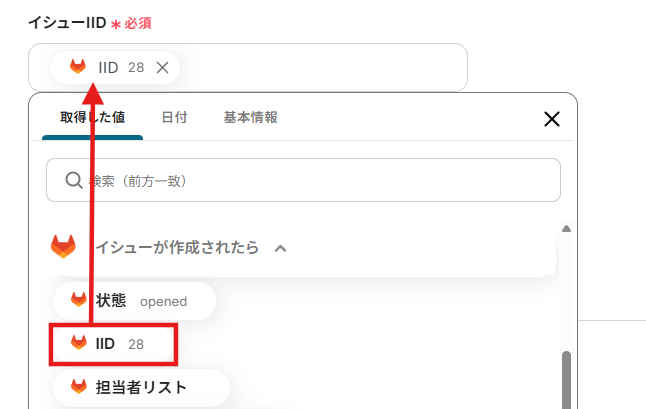Switch to the 日付 tab

click(x=174, y=118)
